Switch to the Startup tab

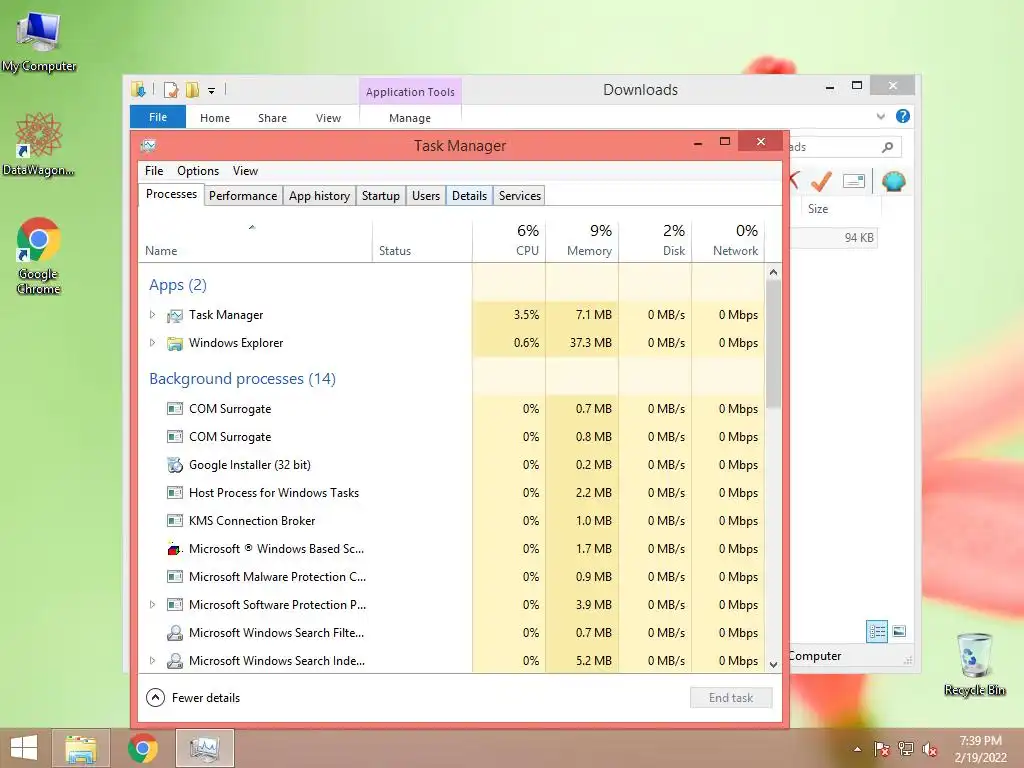(381, 196)
